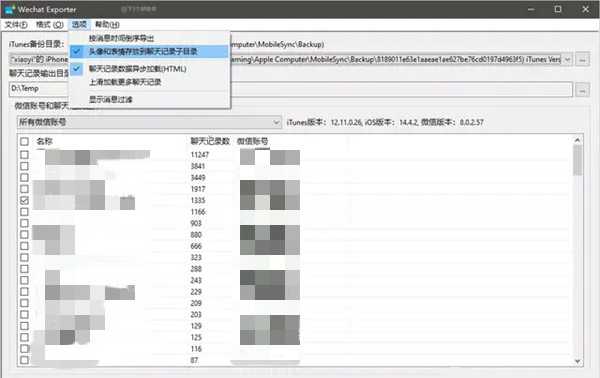Open the 格式(O) menu

pyautogui.click(x=49, y=24)
